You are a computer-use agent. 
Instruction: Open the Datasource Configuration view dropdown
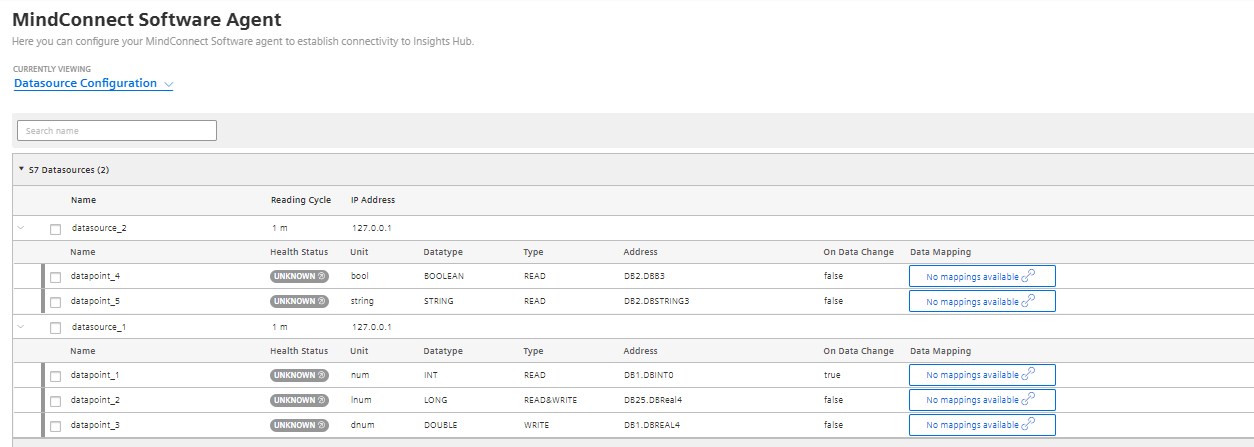[x=94, y=84]
